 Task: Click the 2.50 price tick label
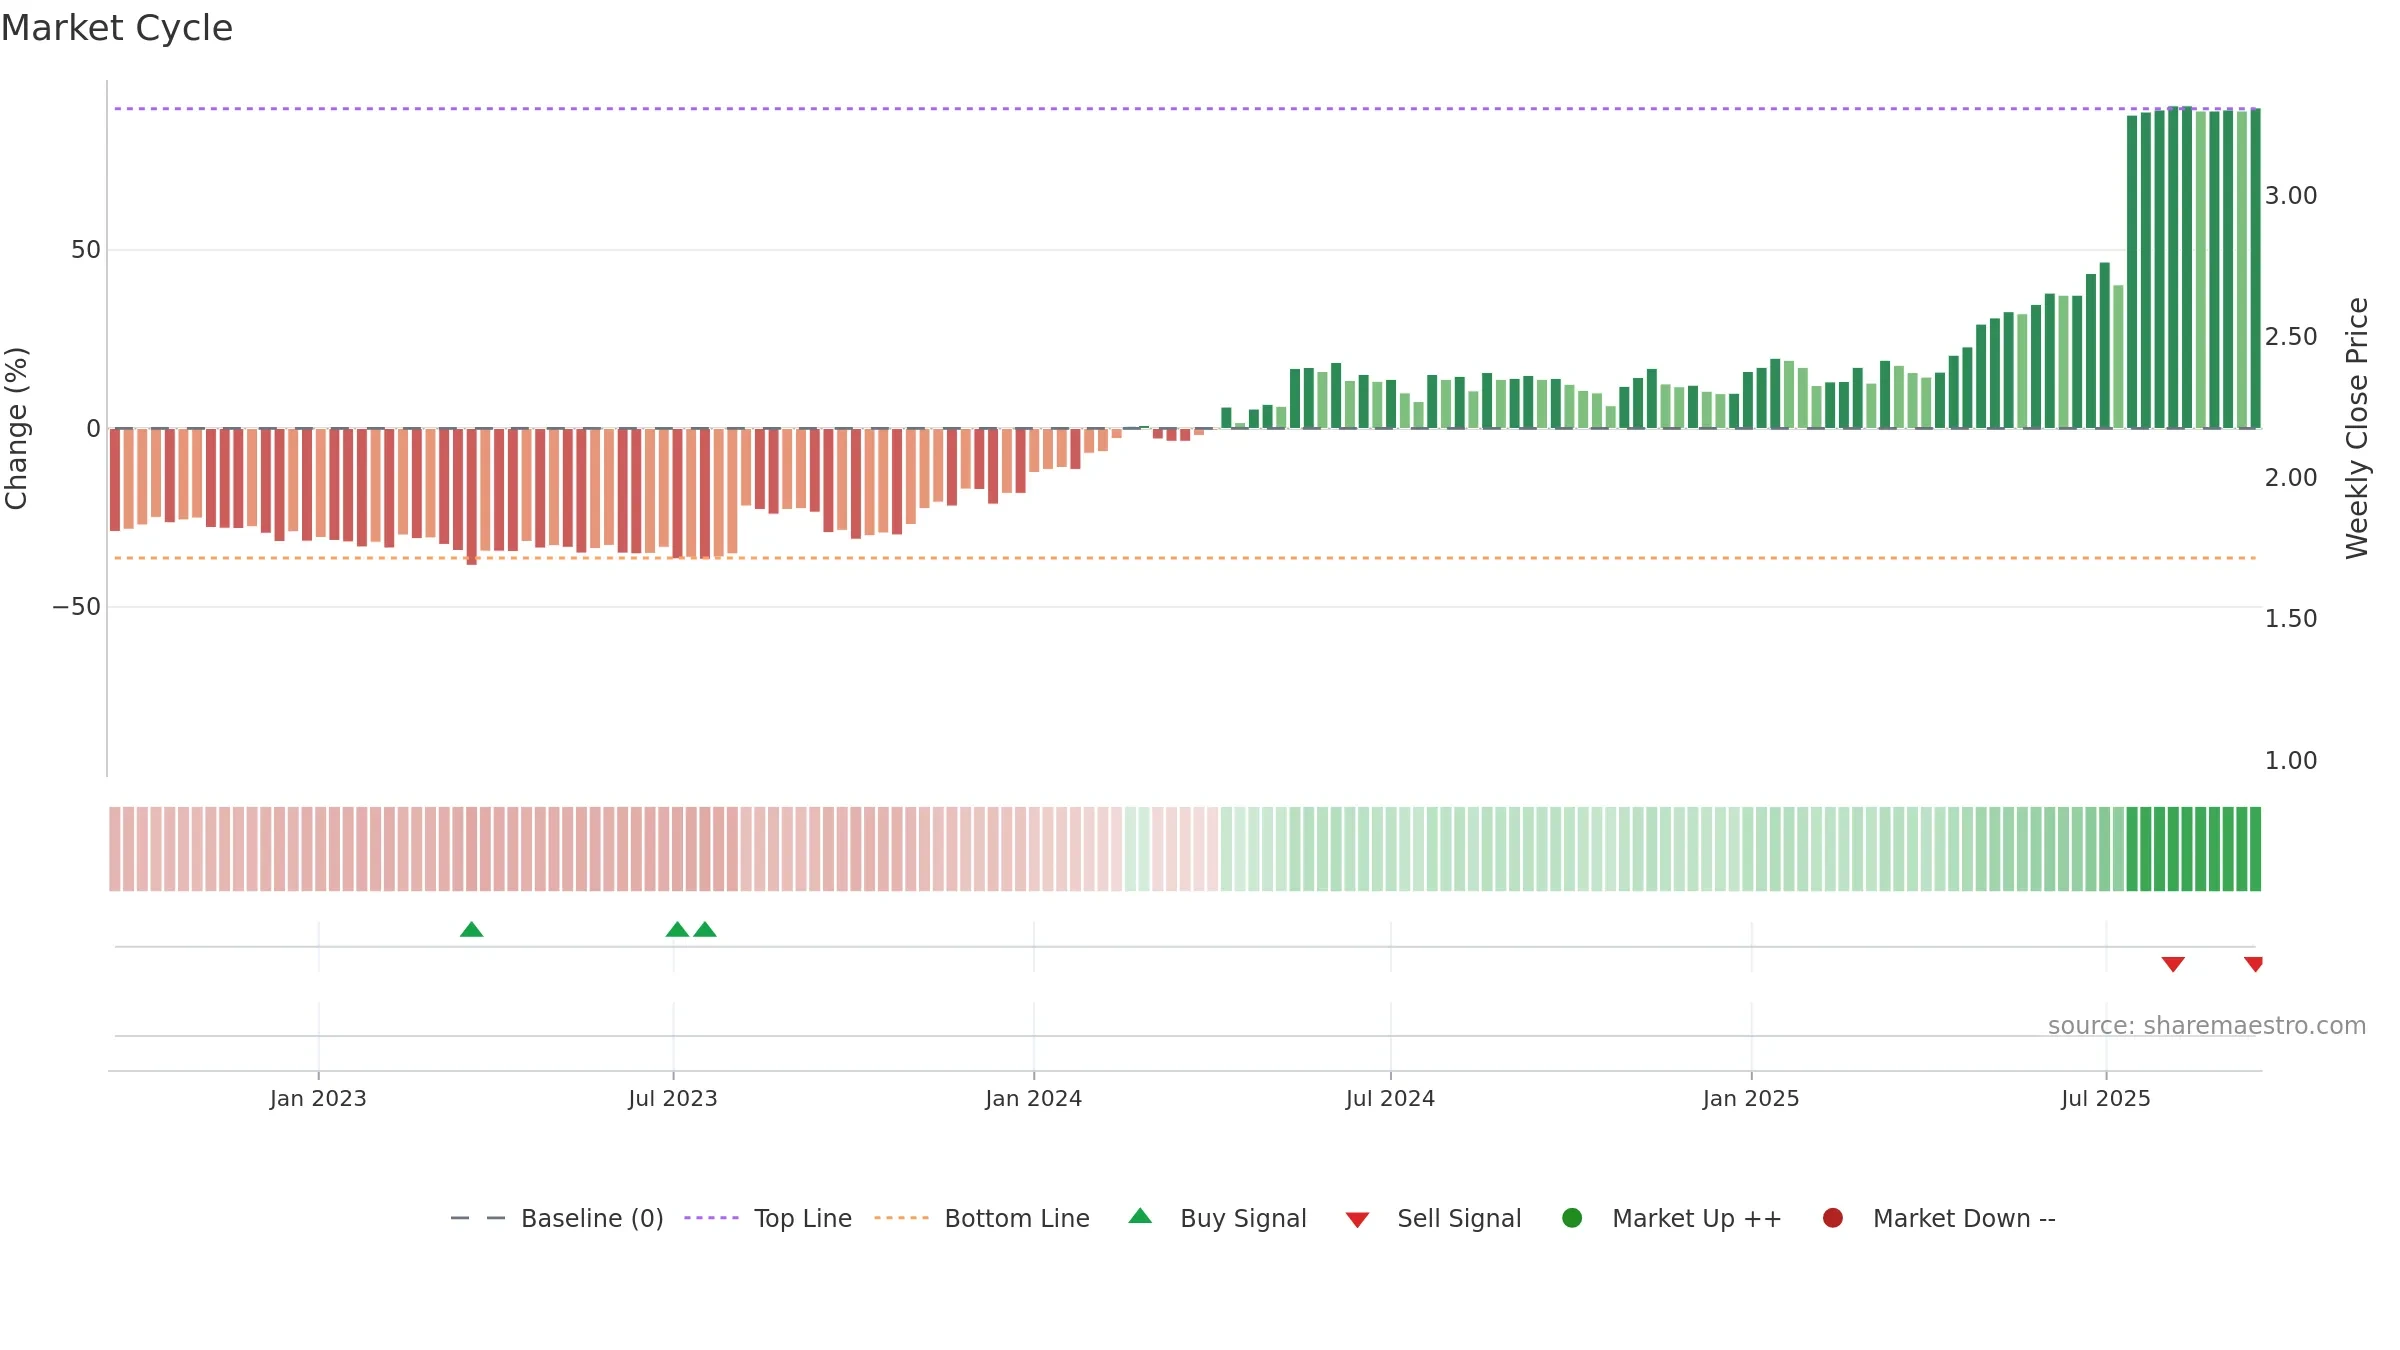click(2291, 337)
